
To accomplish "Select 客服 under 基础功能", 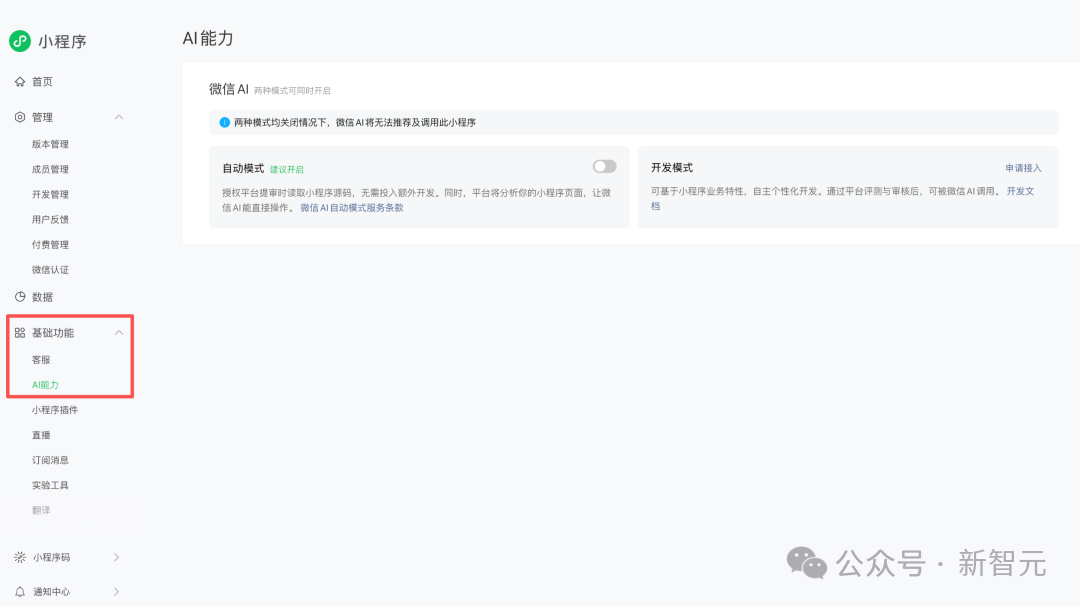I will click(x=41, y=359).
